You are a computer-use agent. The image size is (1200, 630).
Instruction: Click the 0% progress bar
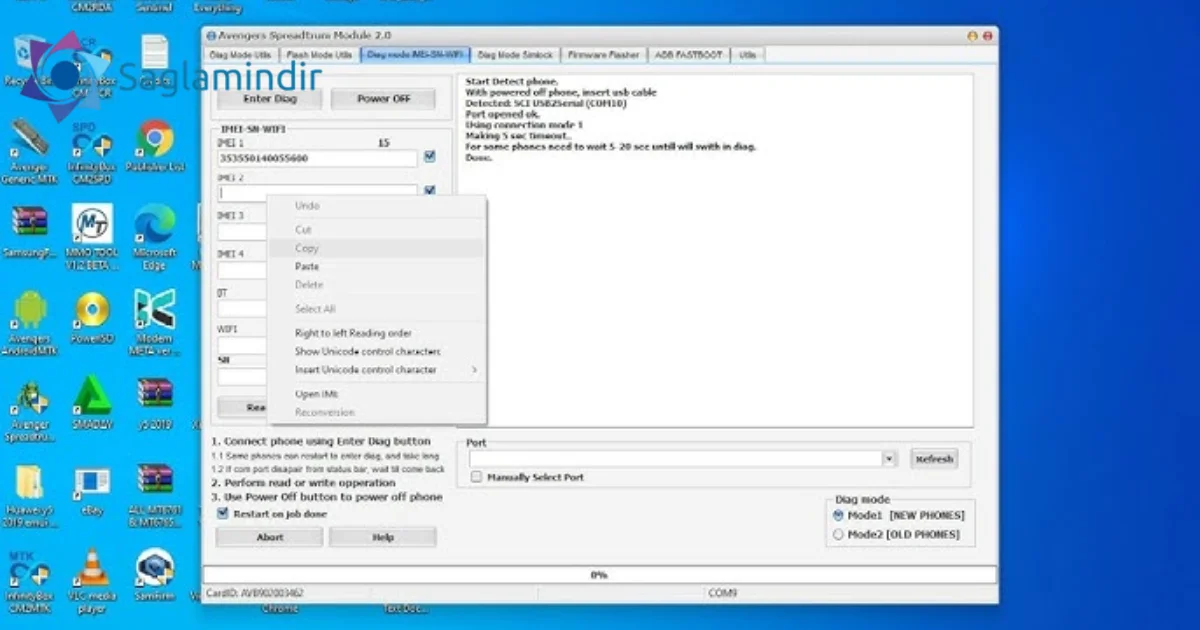tap(600, 575)
